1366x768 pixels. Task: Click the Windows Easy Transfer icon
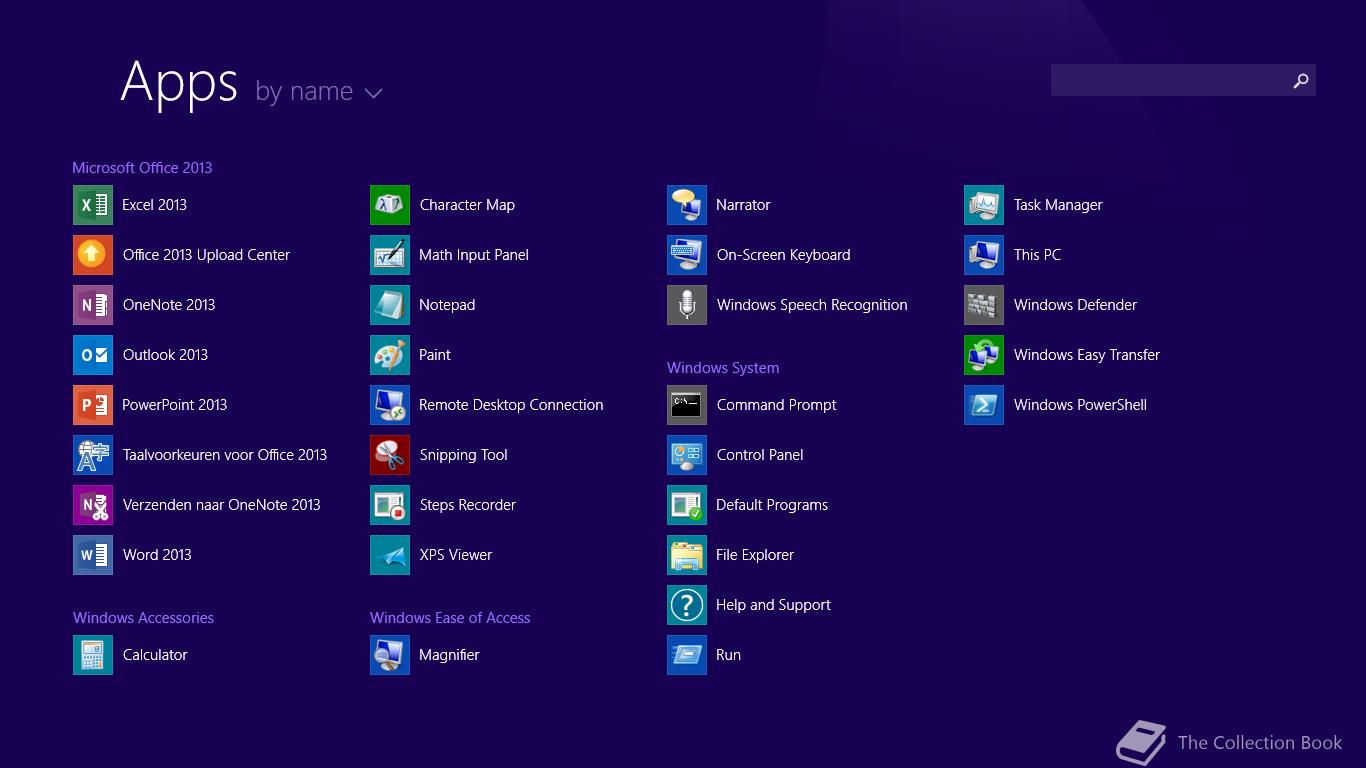984,355
